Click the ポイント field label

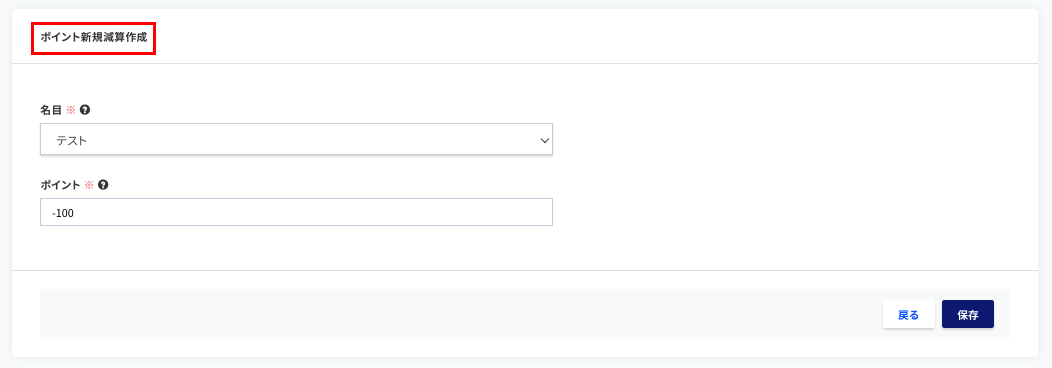60,185
